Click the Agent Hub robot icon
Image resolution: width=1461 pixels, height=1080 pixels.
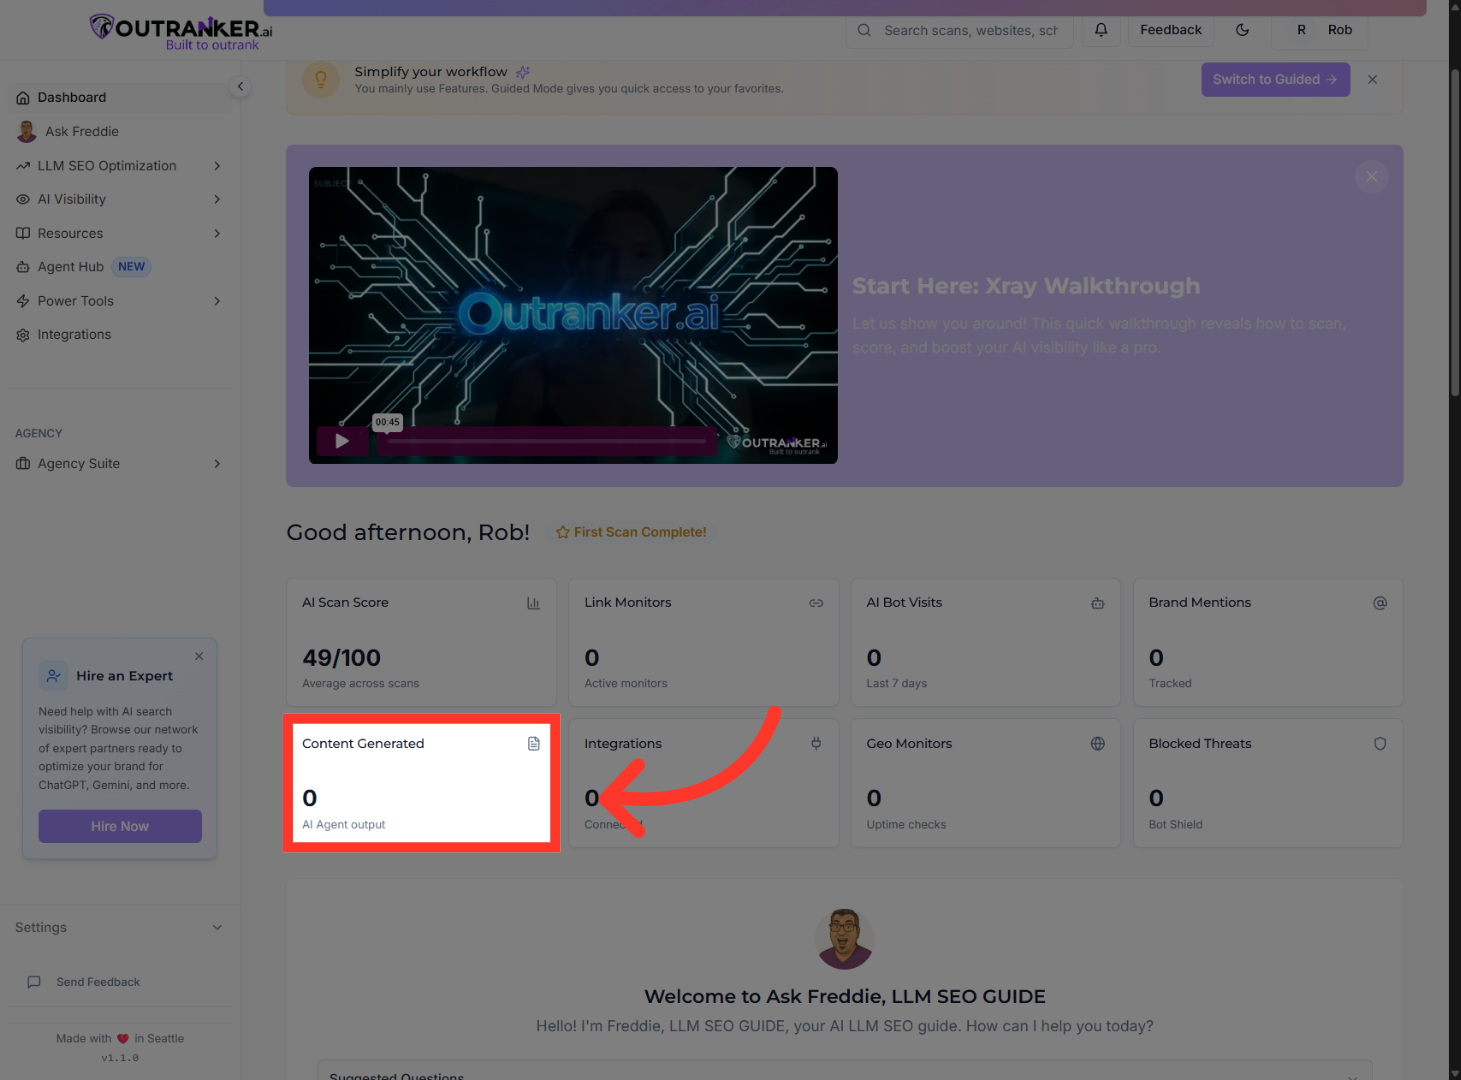(23, 267)
